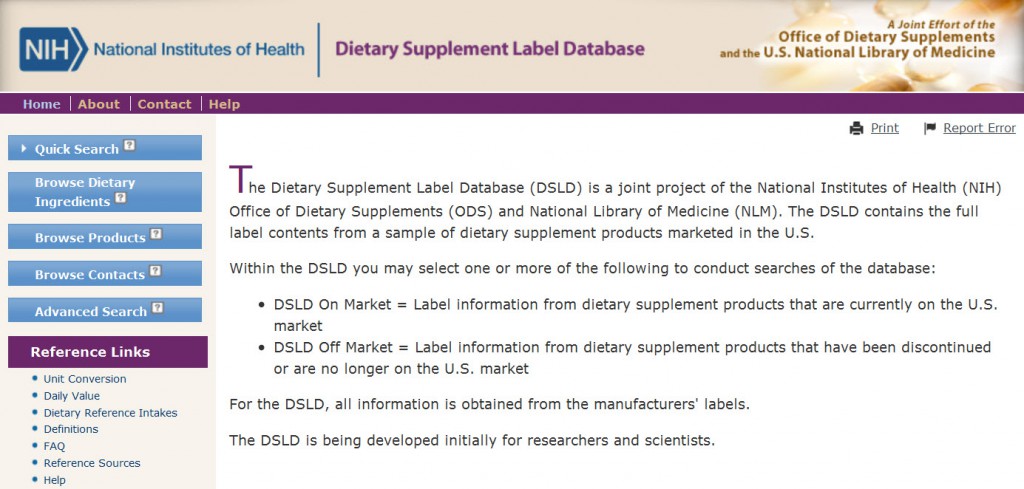Open the Unit Conversion reference link
Viewport: 1024px width, 489px height.
click(x=85, y=379)
